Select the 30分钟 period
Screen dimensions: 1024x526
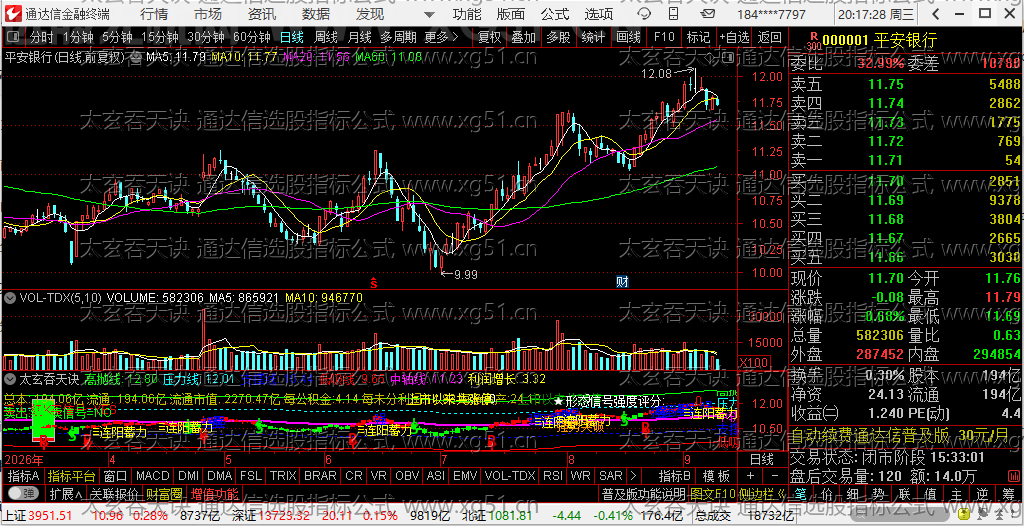tap(206, 37)
